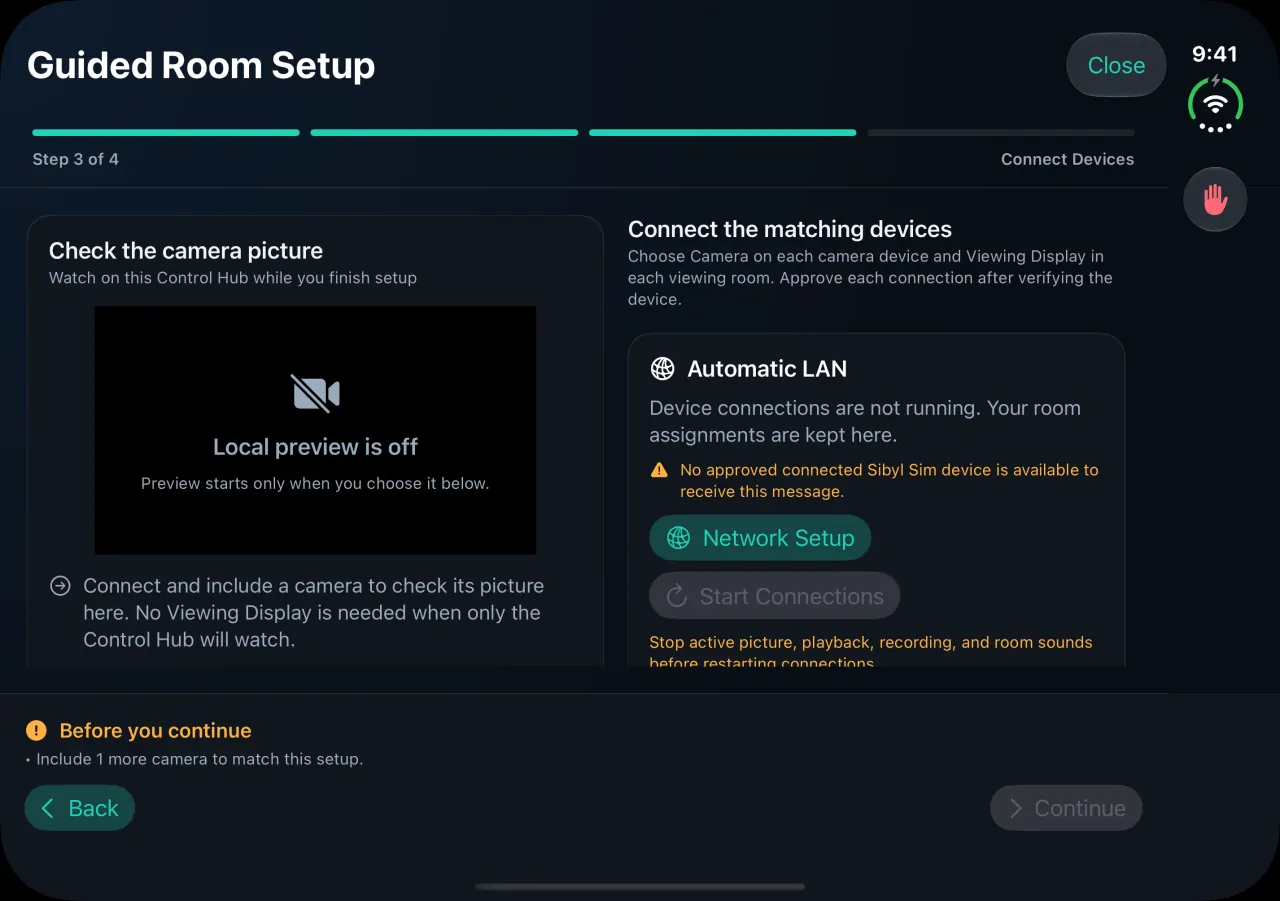The image size is (1280, 901).
Task: Click the disabled Continue button
Action: [1066, 808]
